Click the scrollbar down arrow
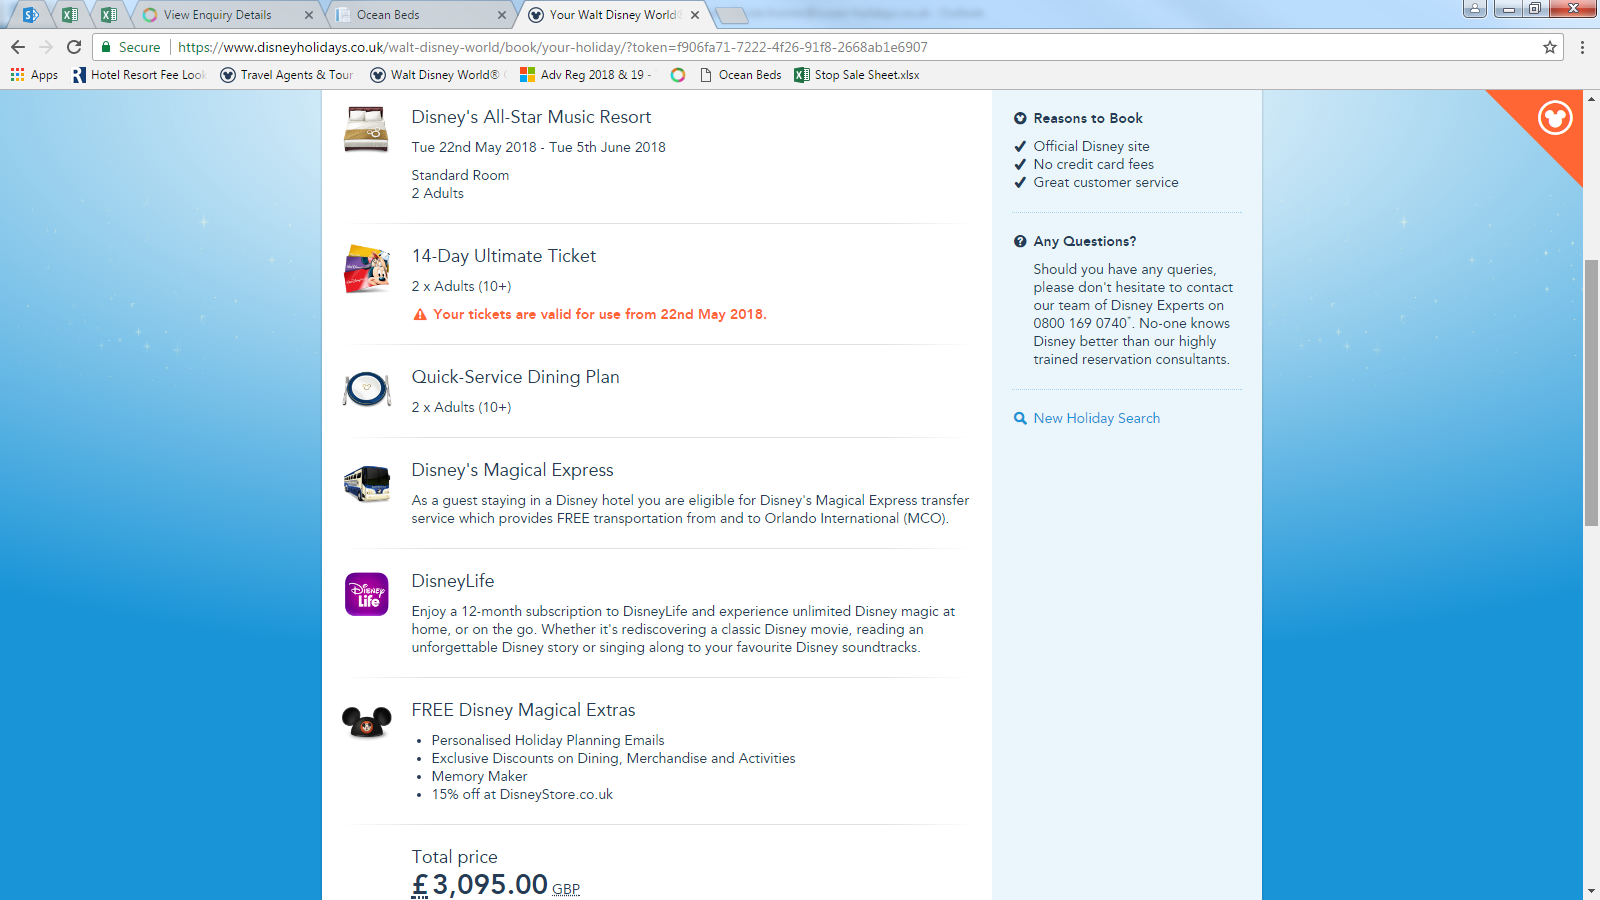Viewport: 1600px width, 900px height. (1591, 890)
